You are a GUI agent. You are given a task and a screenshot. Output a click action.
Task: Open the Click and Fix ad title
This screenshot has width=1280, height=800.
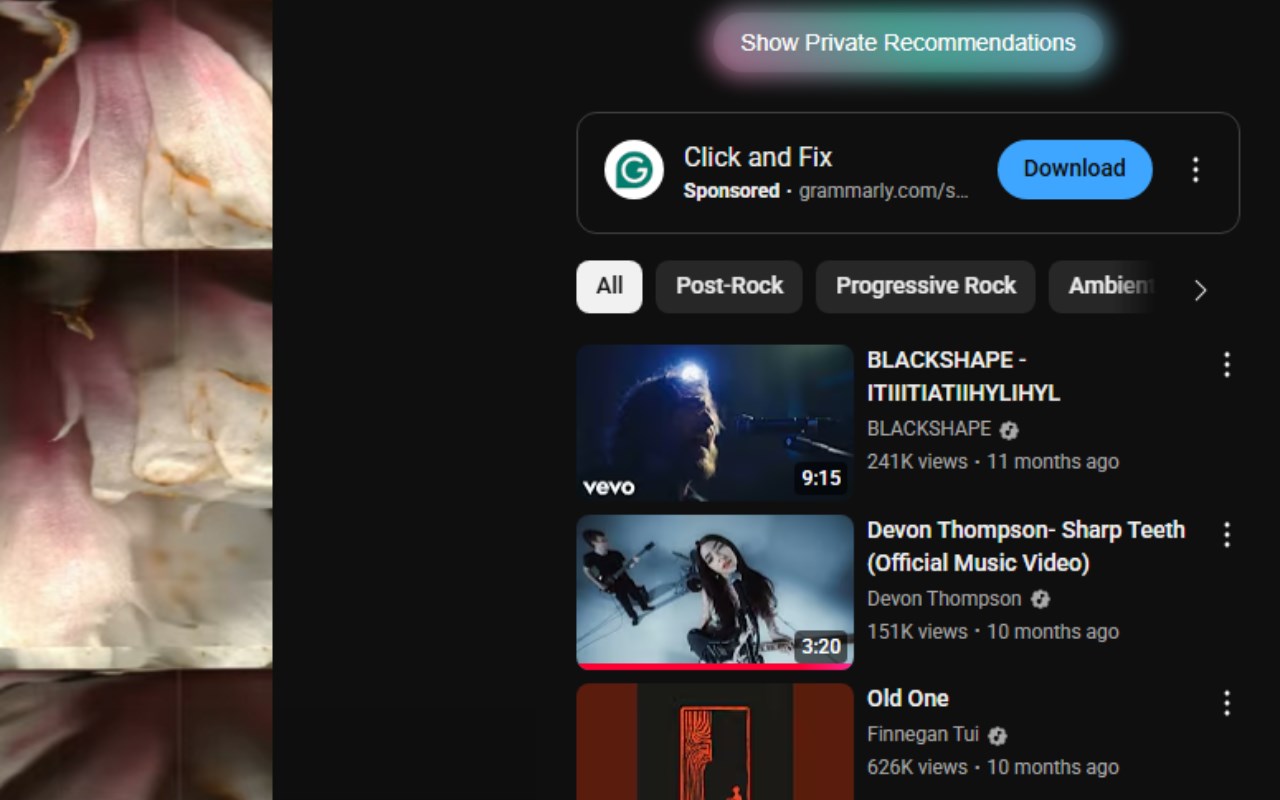click(758, 157)
